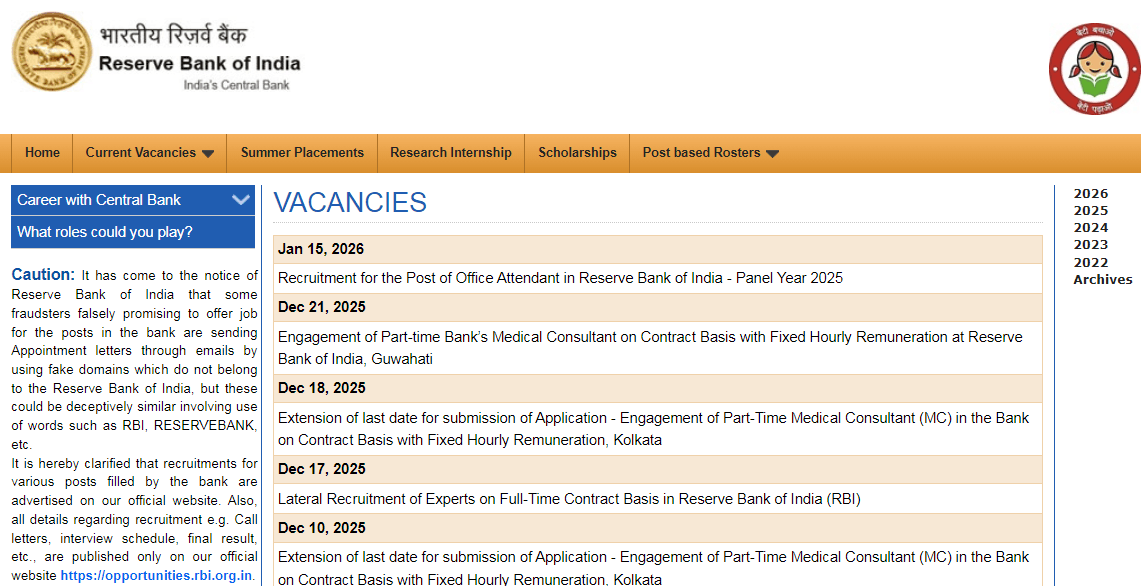Select the Research Internship tab
Image resolution: width=1141 pixels, height=586 pixels.
click(x=450, y=153)
